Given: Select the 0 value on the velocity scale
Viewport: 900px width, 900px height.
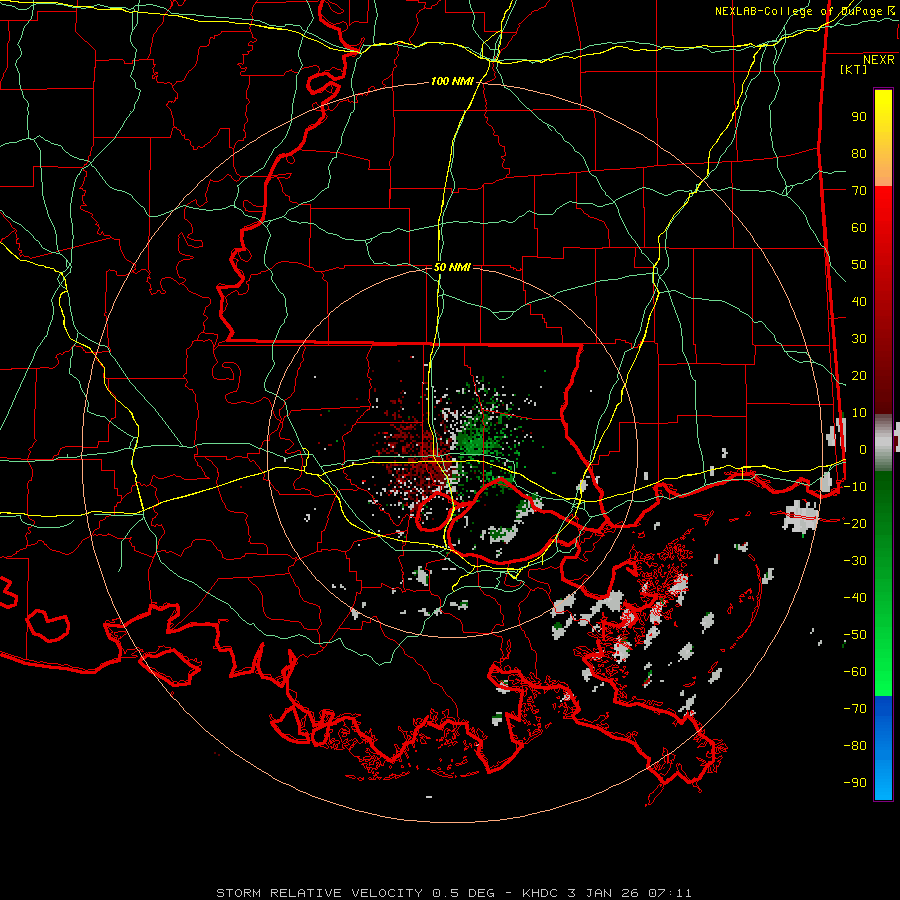Looking at the screenshot, I should 863,450.
